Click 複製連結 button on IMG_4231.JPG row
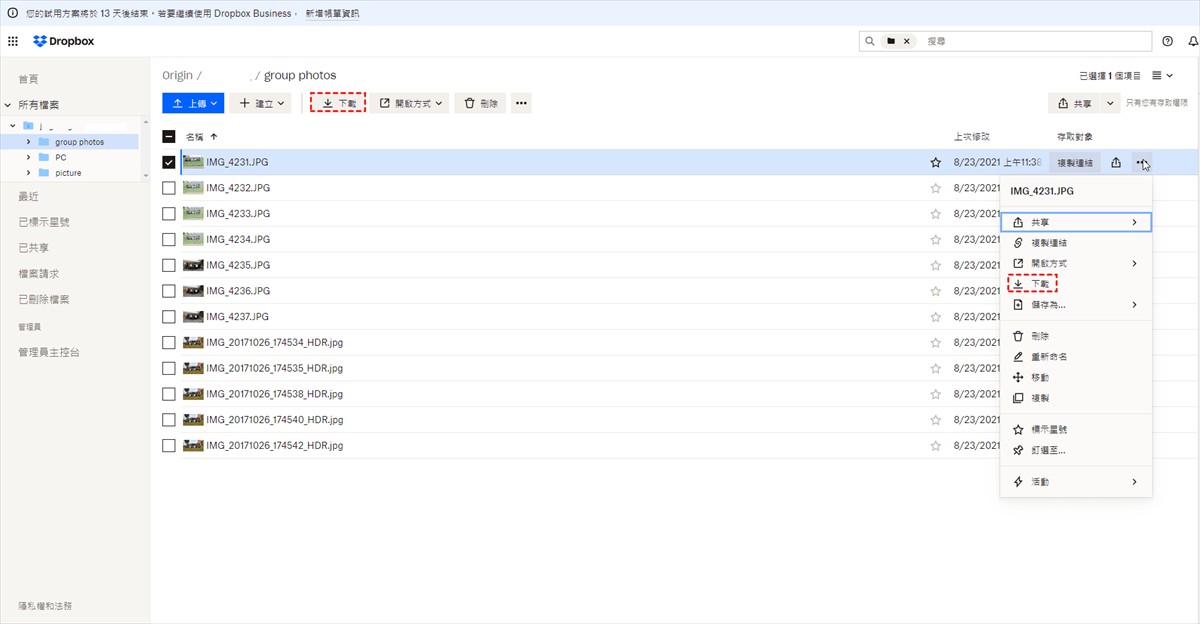The width and height of the screenshot is (1200, 624). tap(1075, 162)
